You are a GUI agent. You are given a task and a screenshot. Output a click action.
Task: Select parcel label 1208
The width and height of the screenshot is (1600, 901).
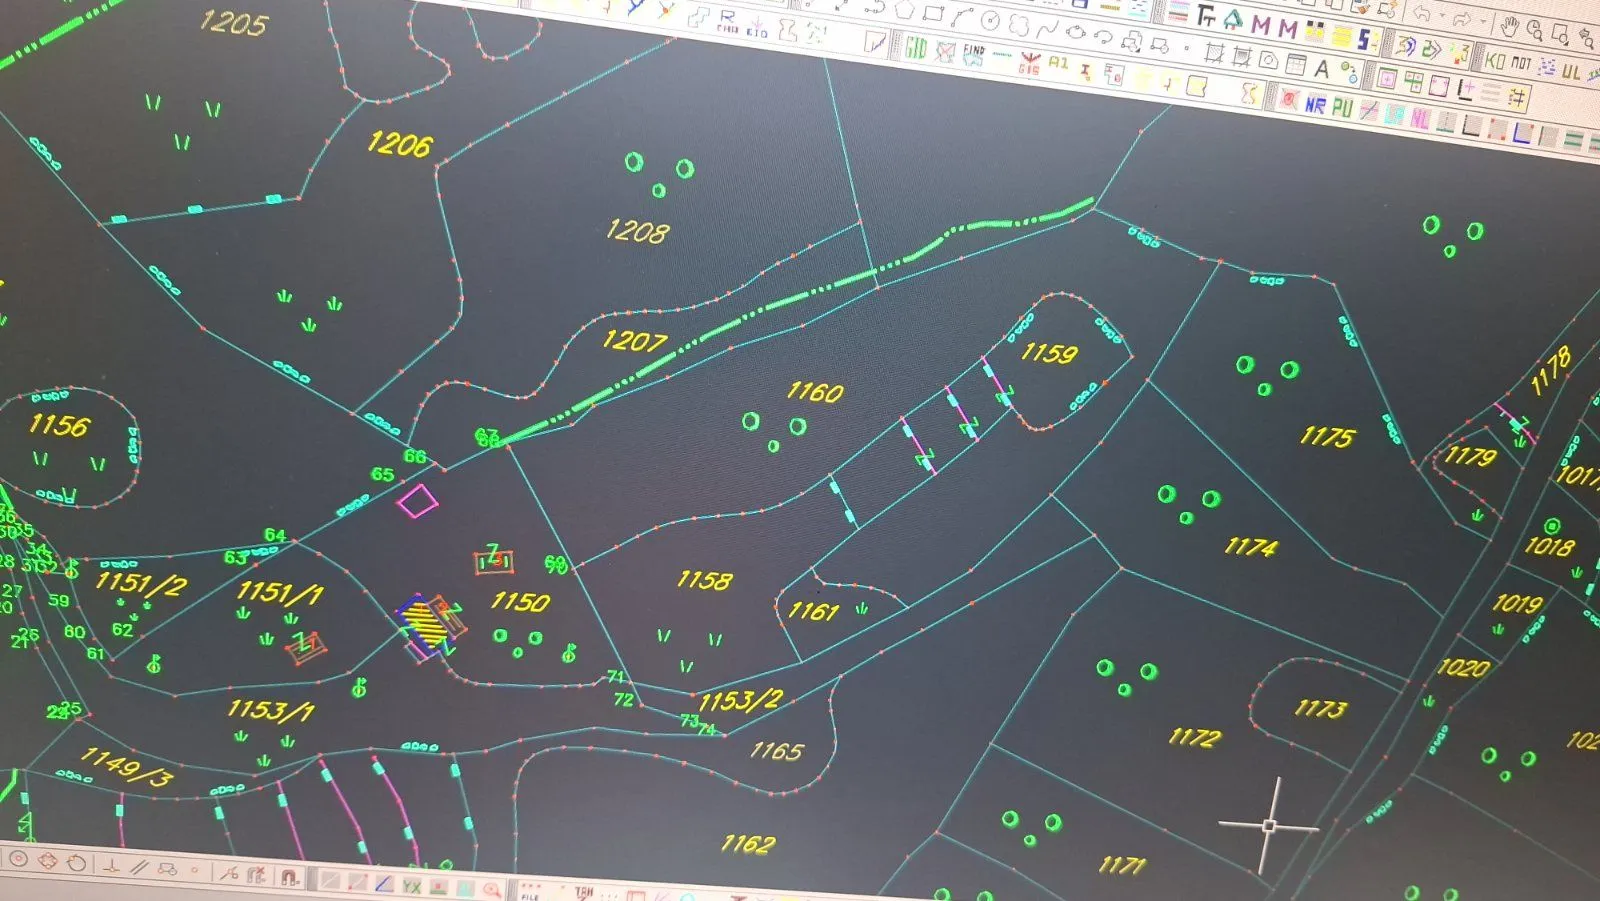pos(636,231)
